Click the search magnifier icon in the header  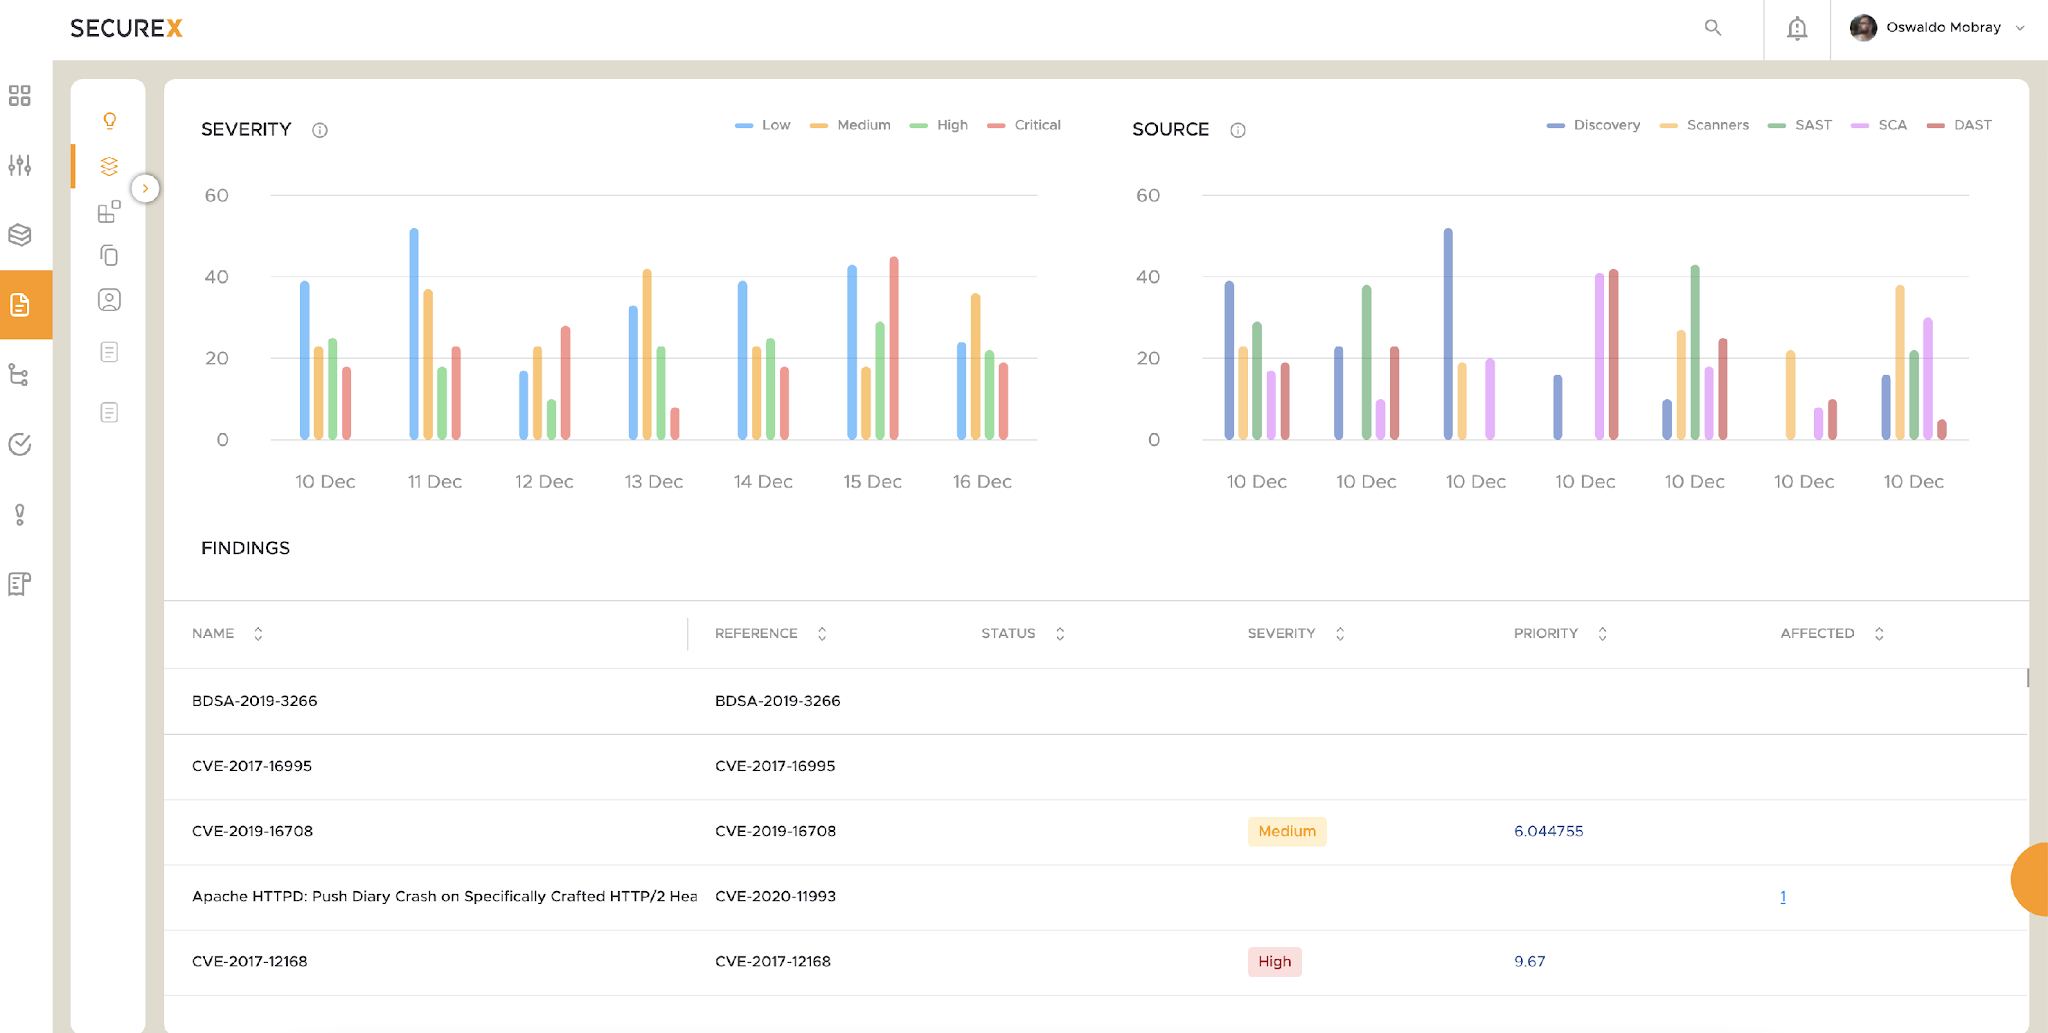coord(1713,28)
